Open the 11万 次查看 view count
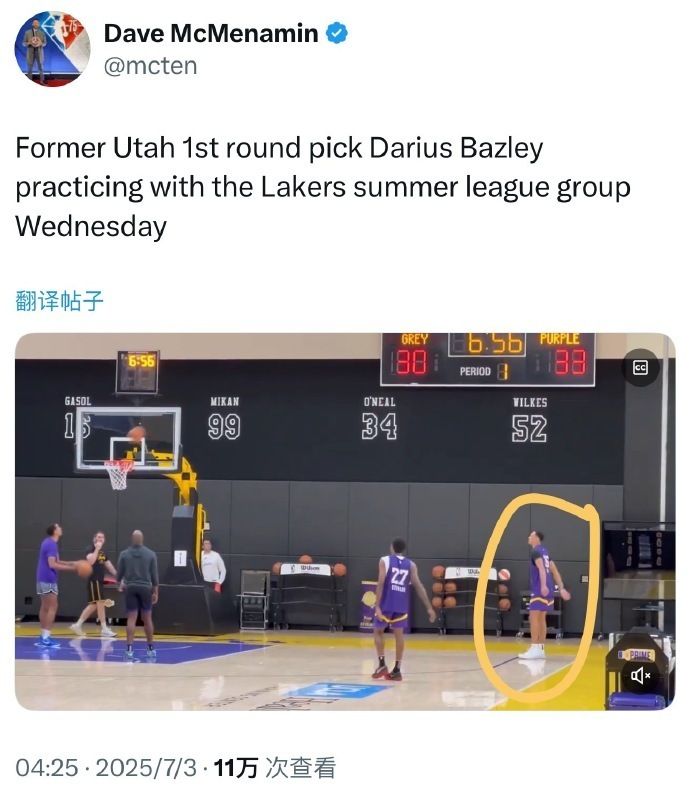This screenshot has width=690, height=786. pos(275,767)
